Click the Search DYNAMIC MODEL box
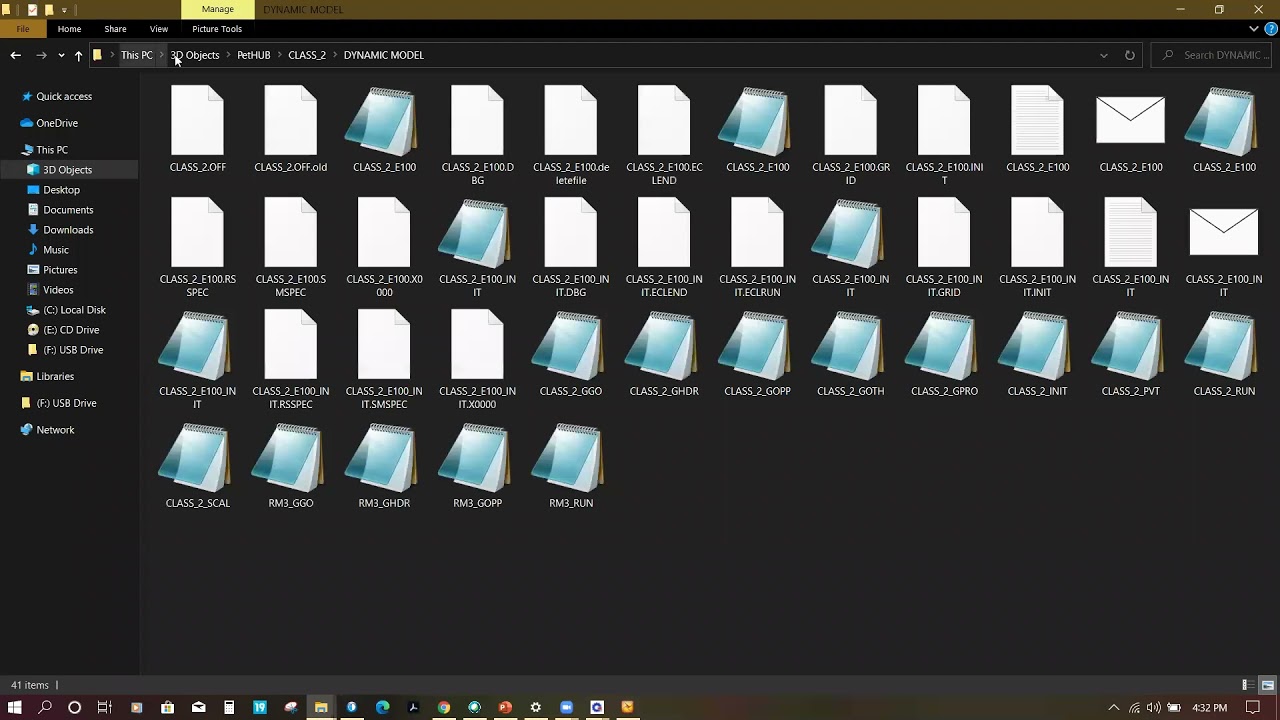The width and height of the screenshot is (1280, 720). tap(1213, 55)
